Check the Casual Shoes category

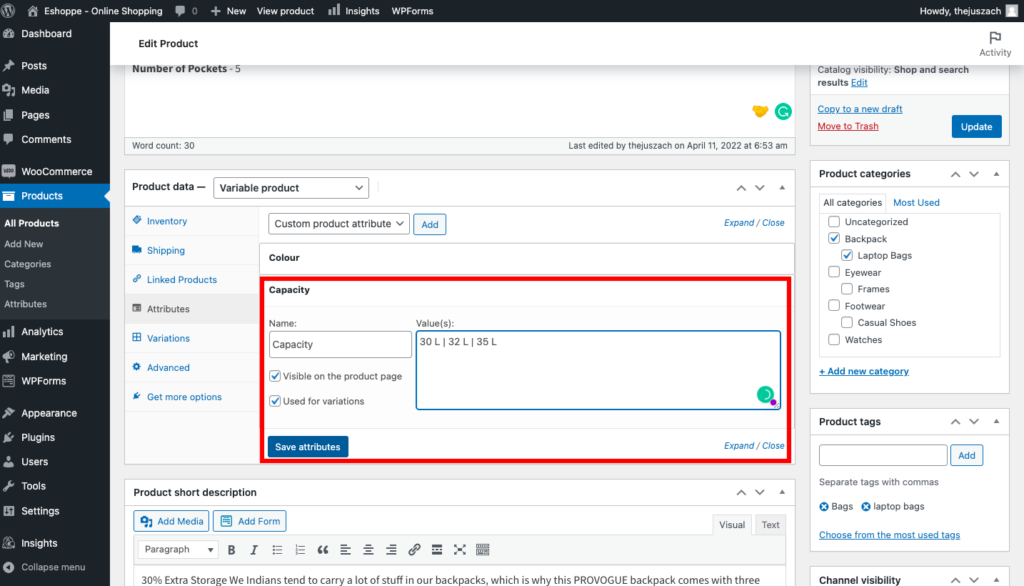(847, 322)
